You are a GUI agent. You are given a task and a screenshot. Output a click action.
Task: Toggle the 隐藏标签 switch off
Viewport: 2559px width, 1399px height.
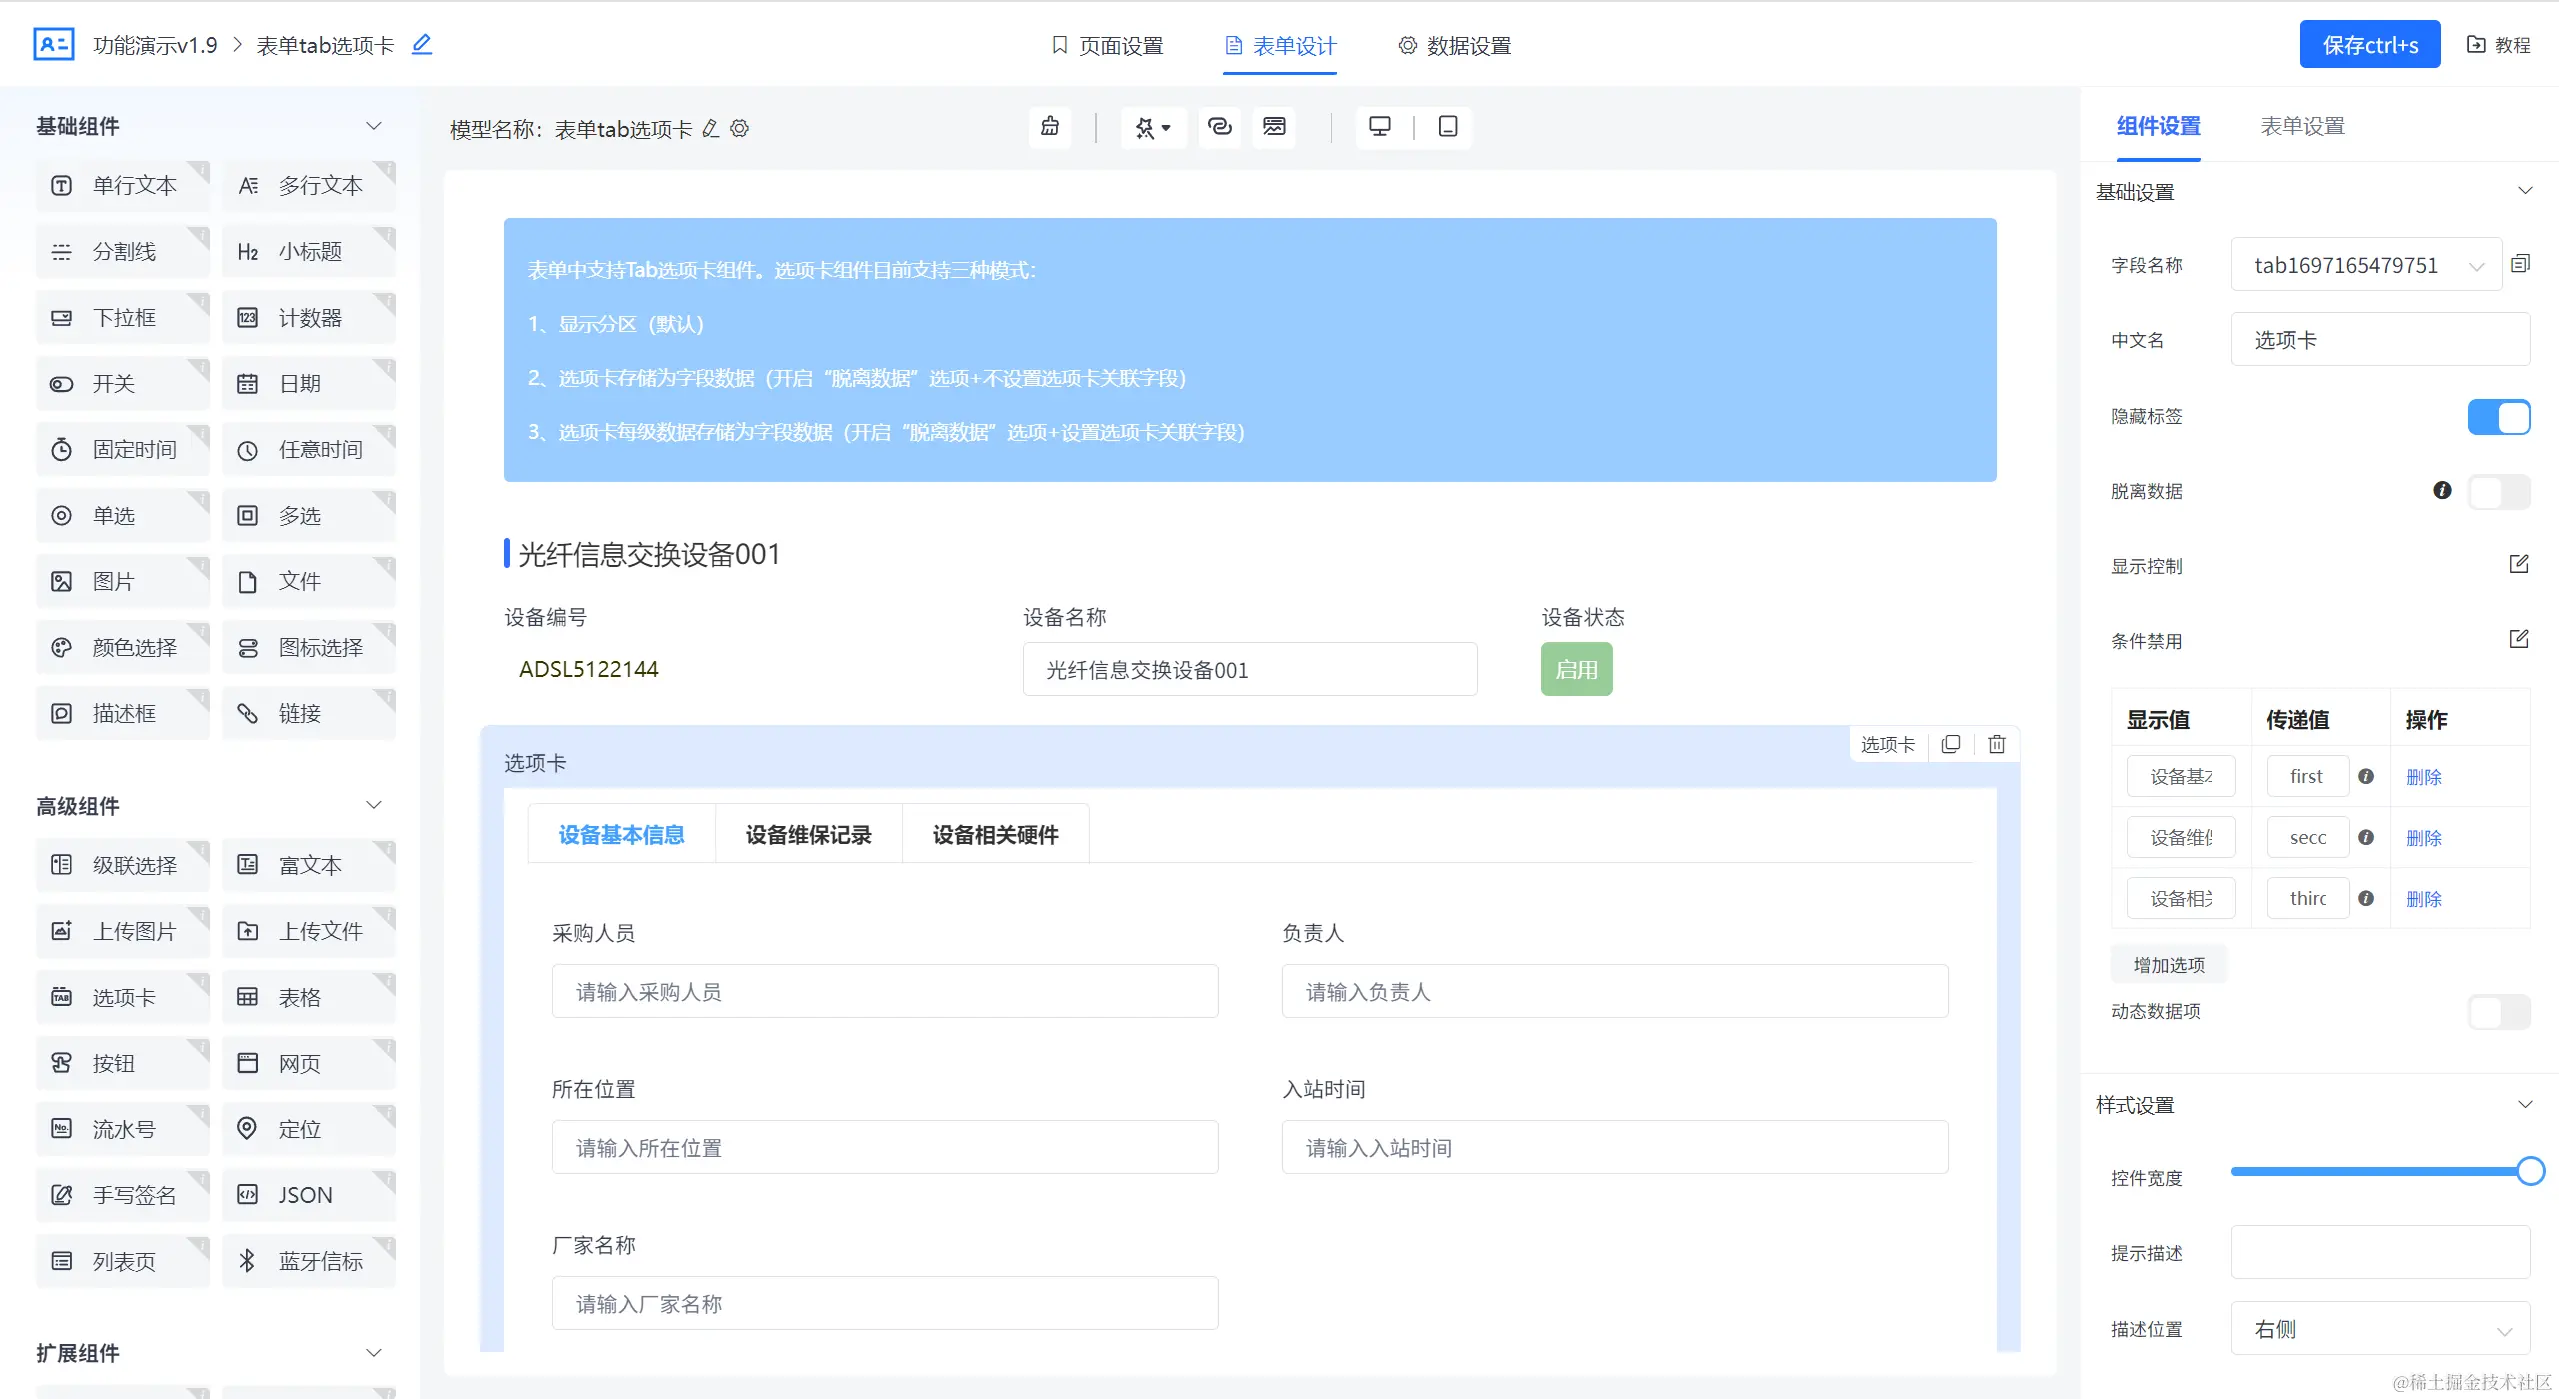[x=2498, y=417]
